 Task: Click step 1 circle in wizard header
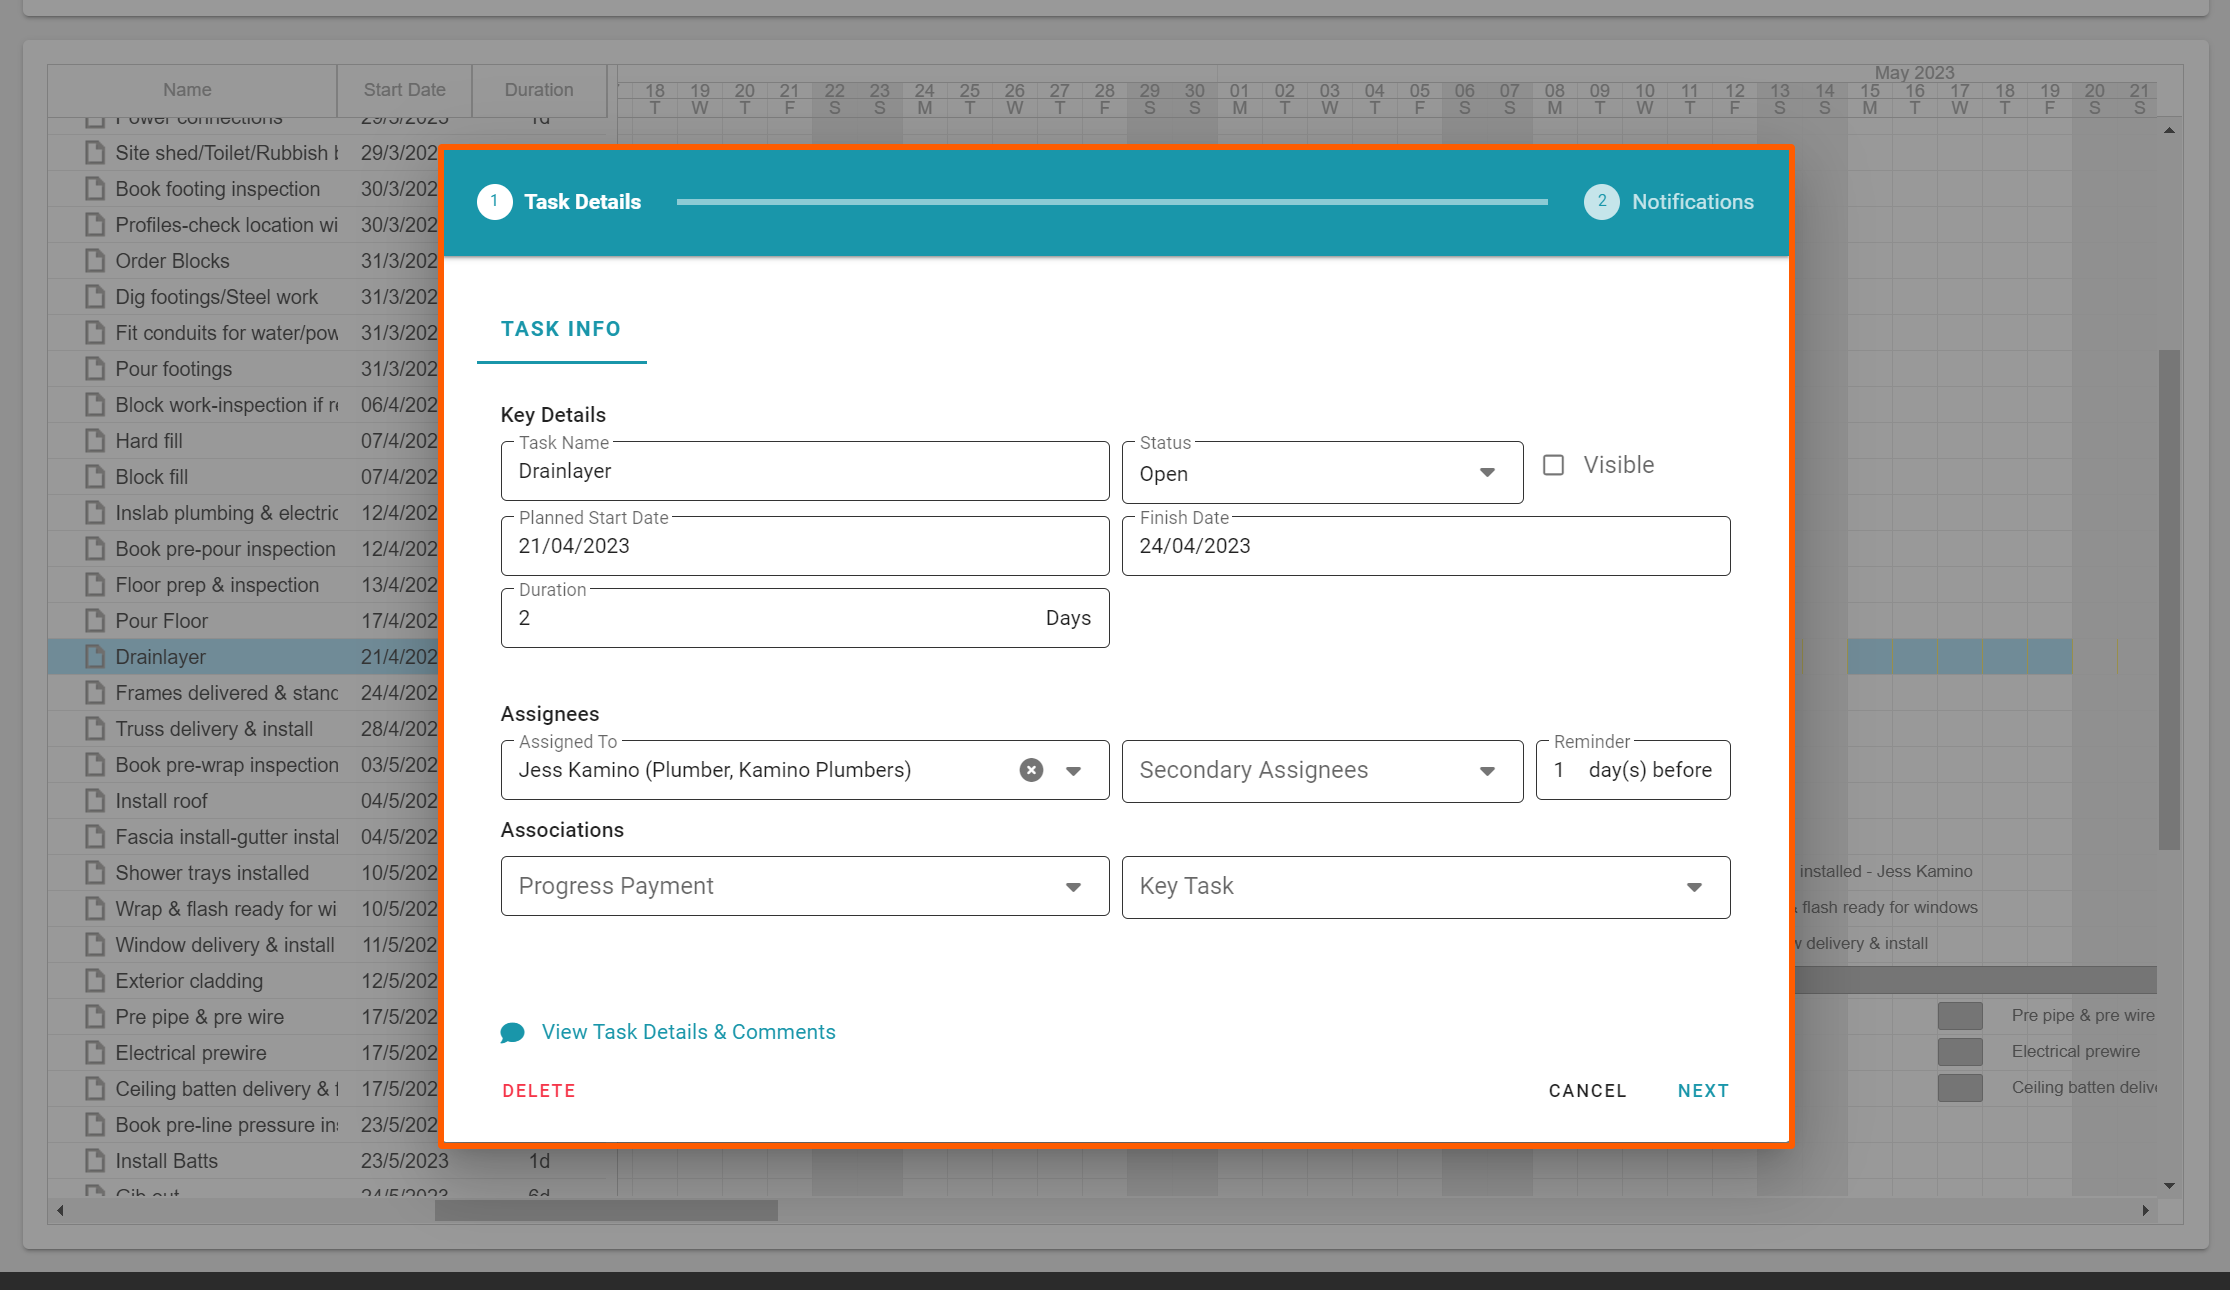coord(494,202)
